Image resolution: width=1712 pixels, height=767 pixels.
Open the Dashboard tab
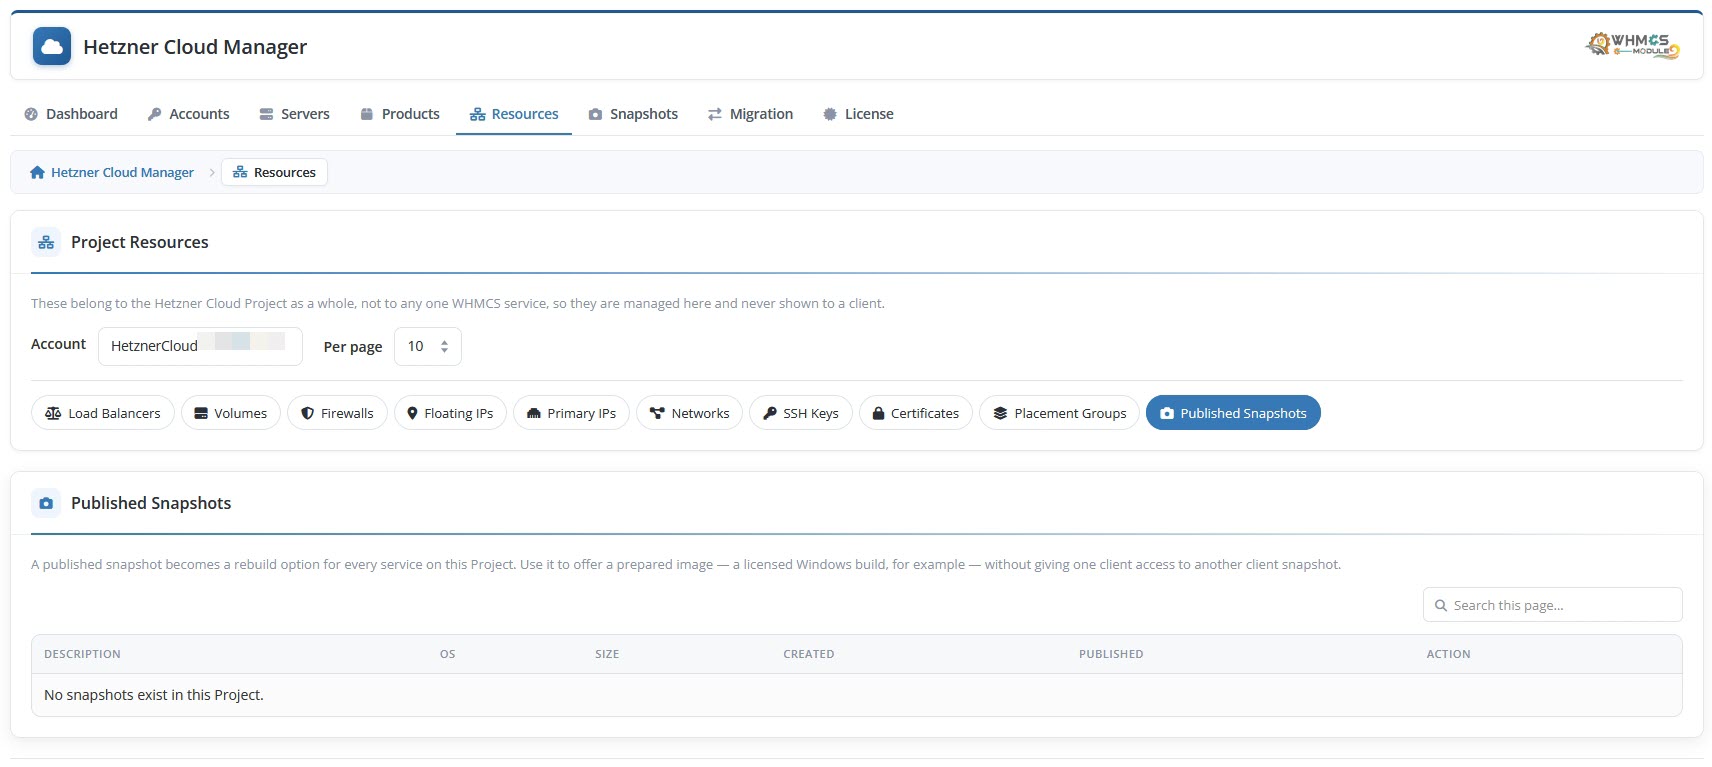(x=71, y=114)
